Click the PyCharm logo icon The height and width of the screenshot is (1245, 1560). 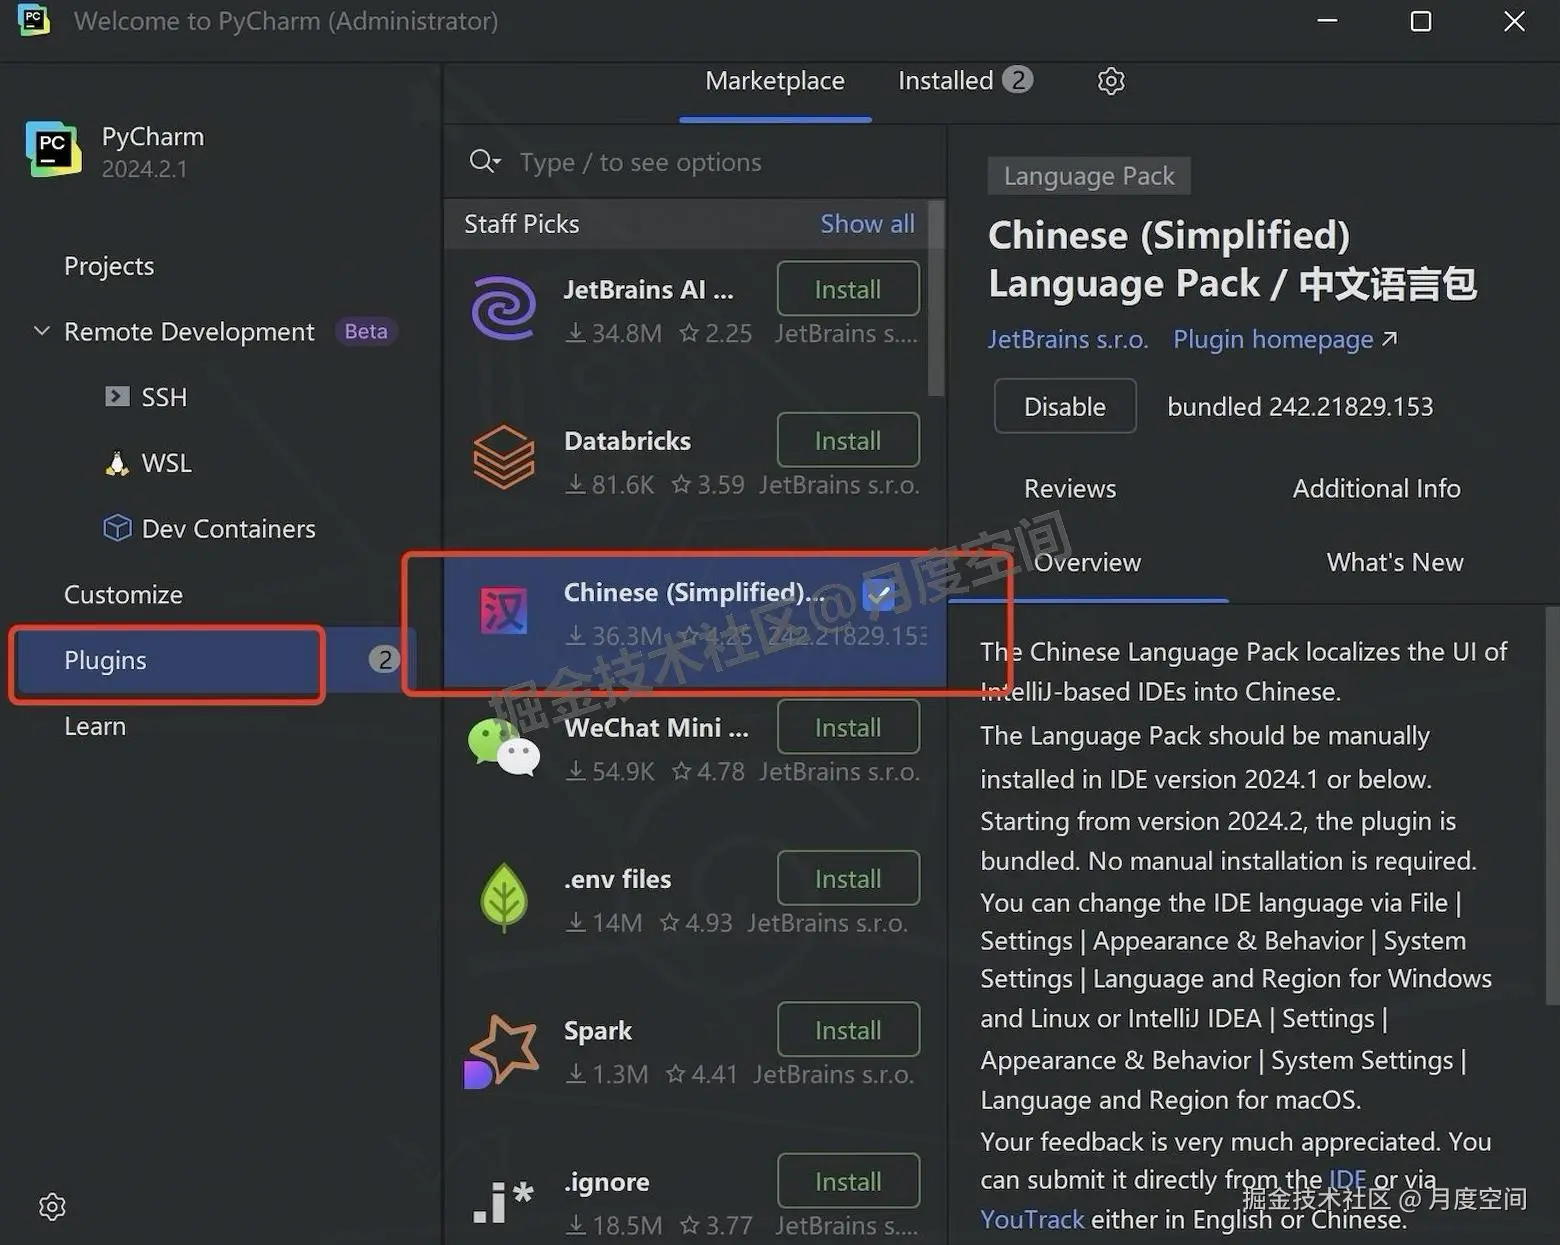(x=52, y=148)
